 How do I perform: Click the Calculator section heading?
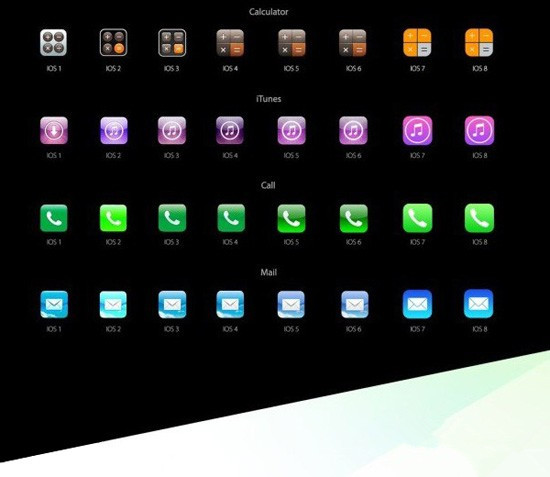[x=269, y=12]
